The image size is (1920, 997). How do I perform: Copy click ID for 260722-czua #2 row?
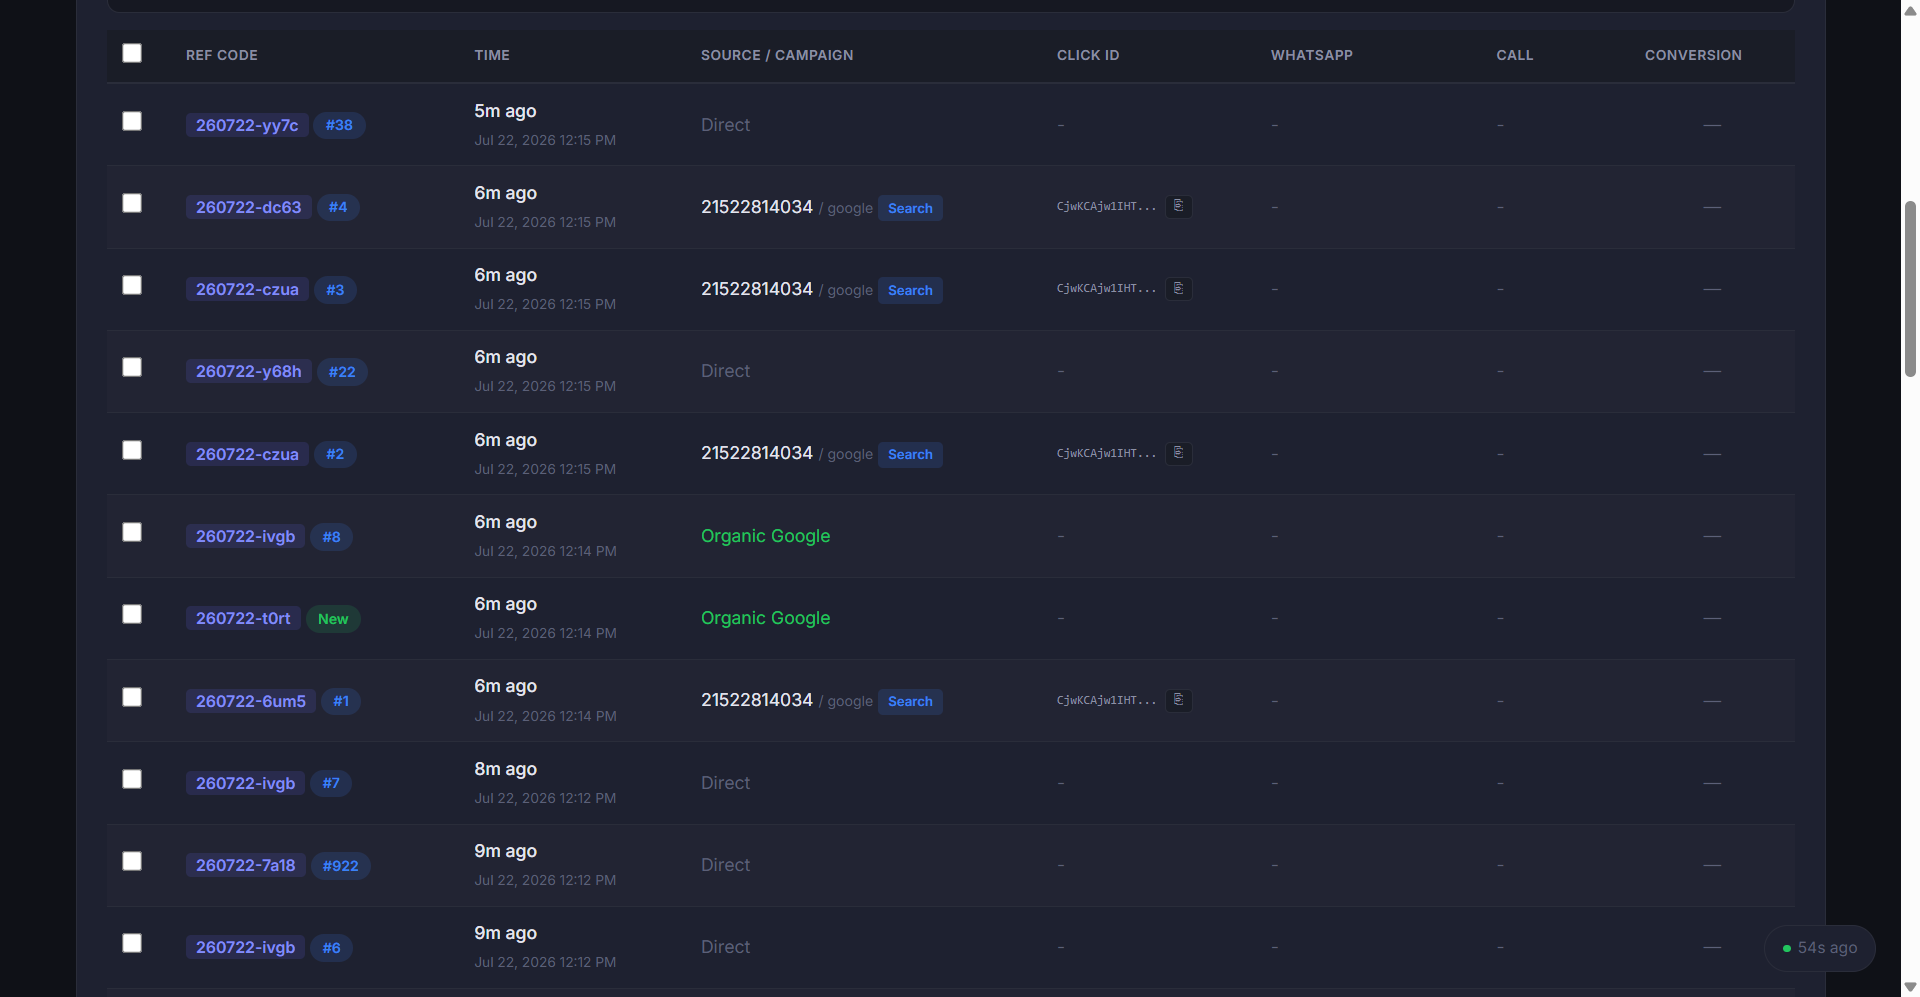(x=1178, y=453)
